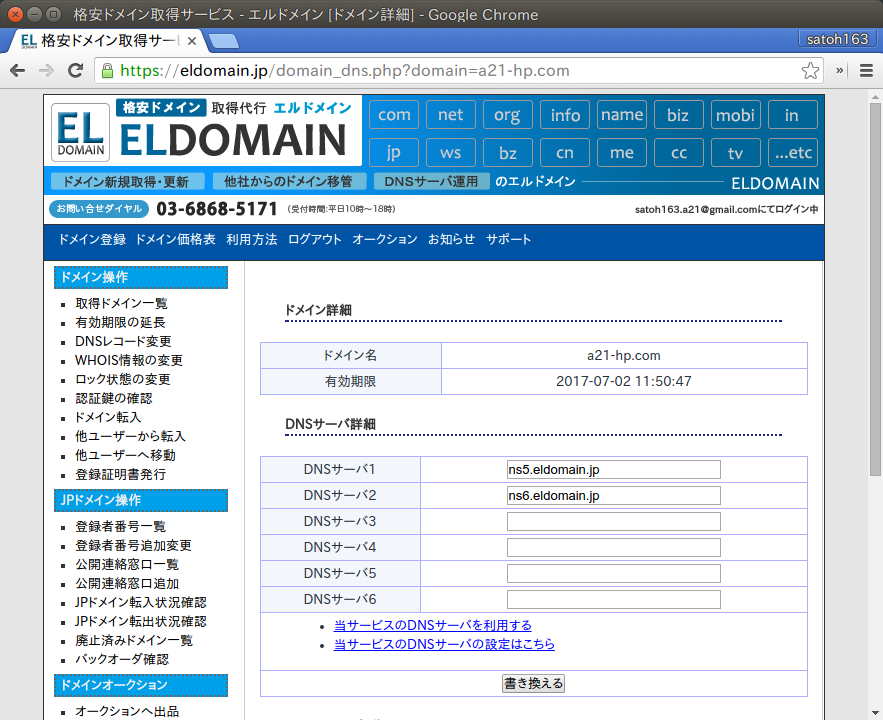This screenshot has width=883, height=720.
Task: Reload the page with the refresh icon
Action: 75,70
